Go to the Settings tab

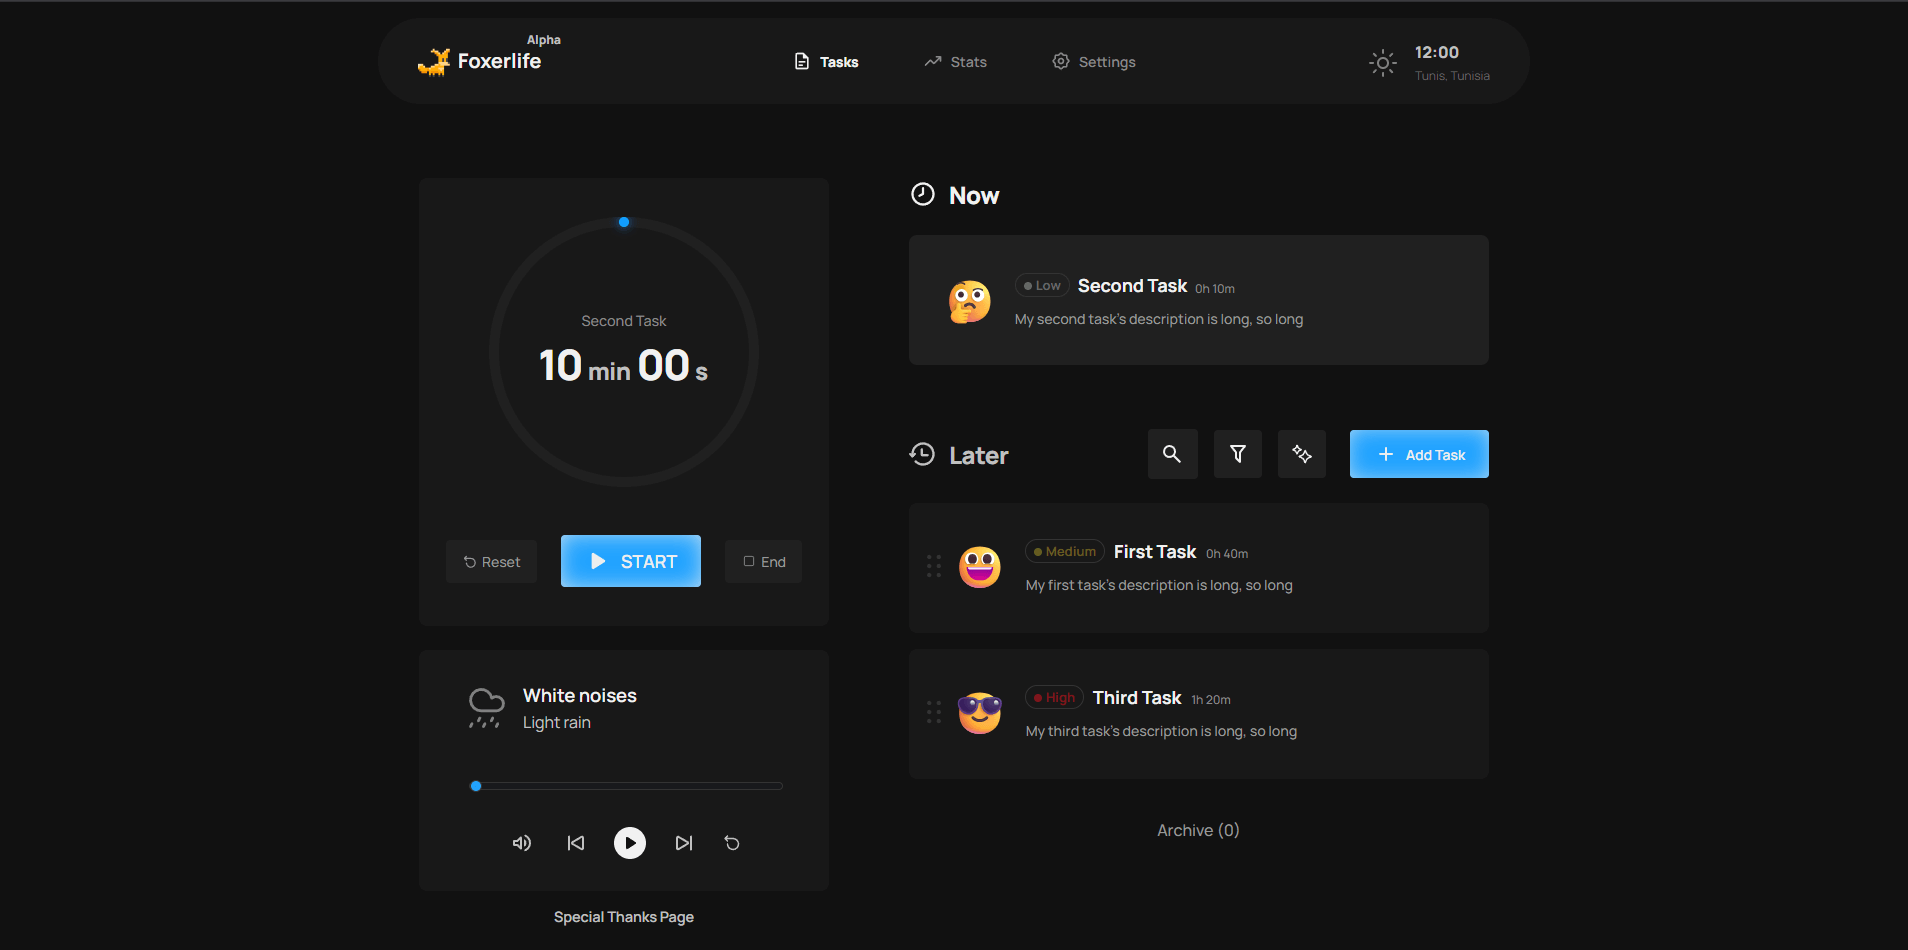click(x=1094, y=62)
